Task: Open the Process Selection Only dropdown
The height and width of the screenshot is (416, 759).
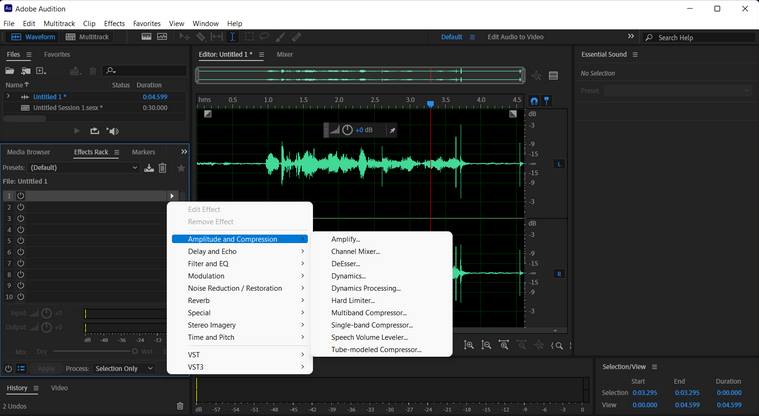Action: (124, 369)
